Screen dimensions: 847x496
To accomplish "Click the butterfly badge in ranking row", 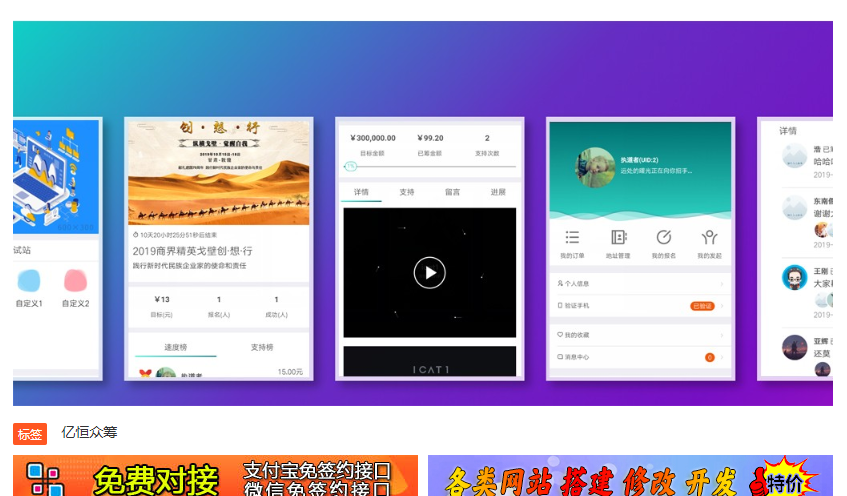I will click(145, 373).
